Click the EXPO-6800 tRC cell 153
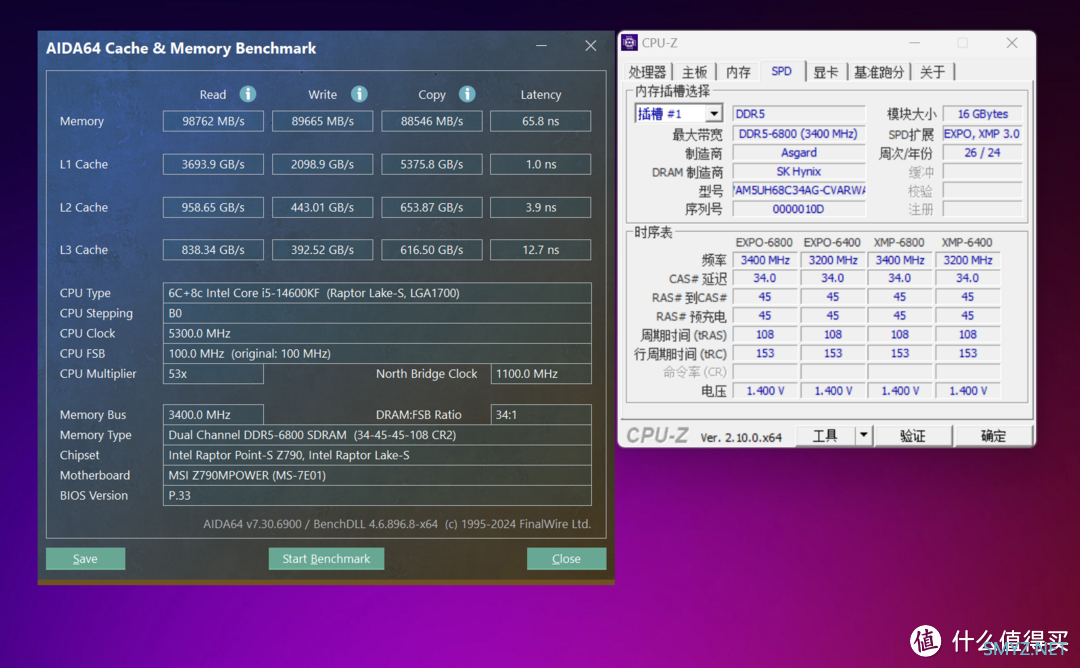 [765, 353]
